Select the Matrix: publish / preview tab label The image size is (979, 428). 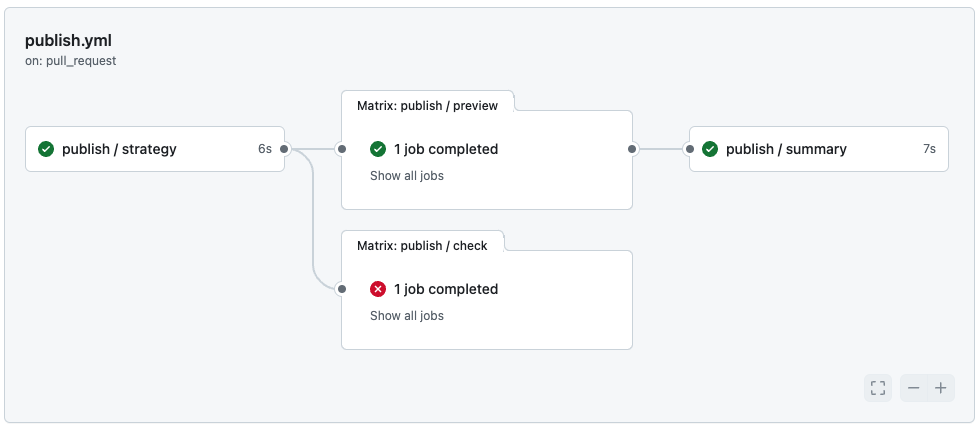[x=427, y=104]
